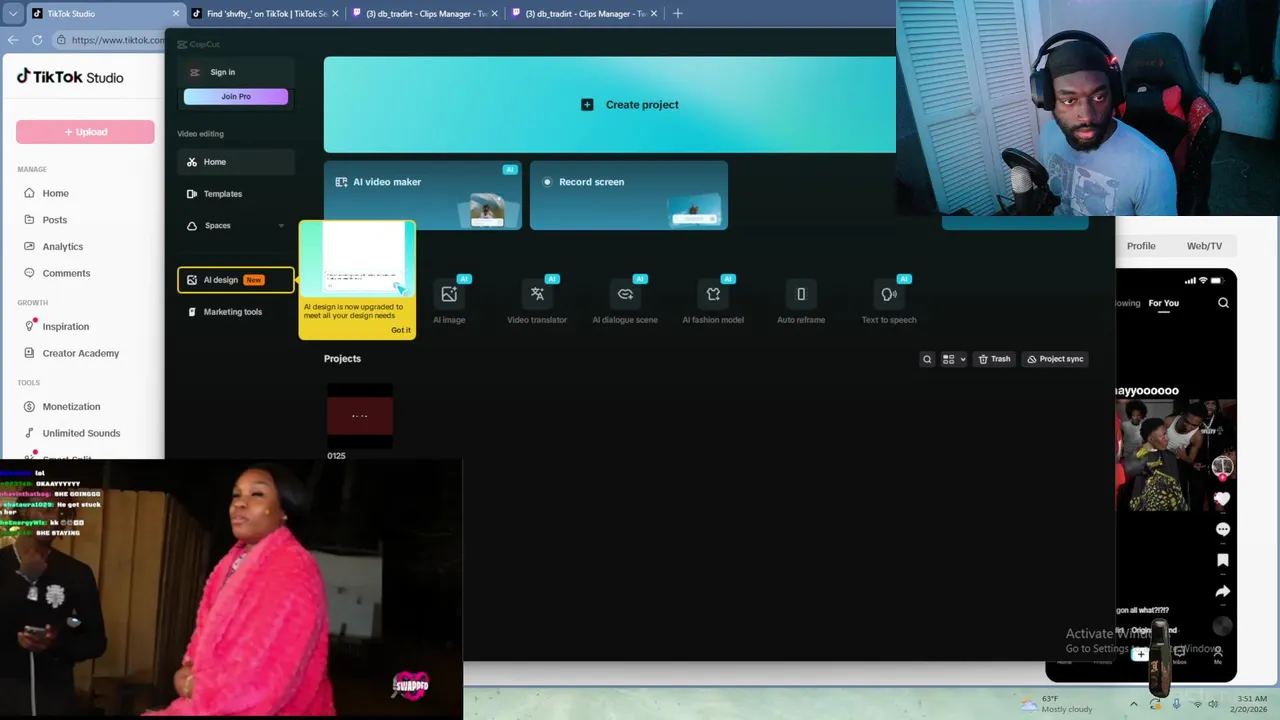Click the plus create button in phone preview
Viewport: 1280px width, 720px height.
1140,654
